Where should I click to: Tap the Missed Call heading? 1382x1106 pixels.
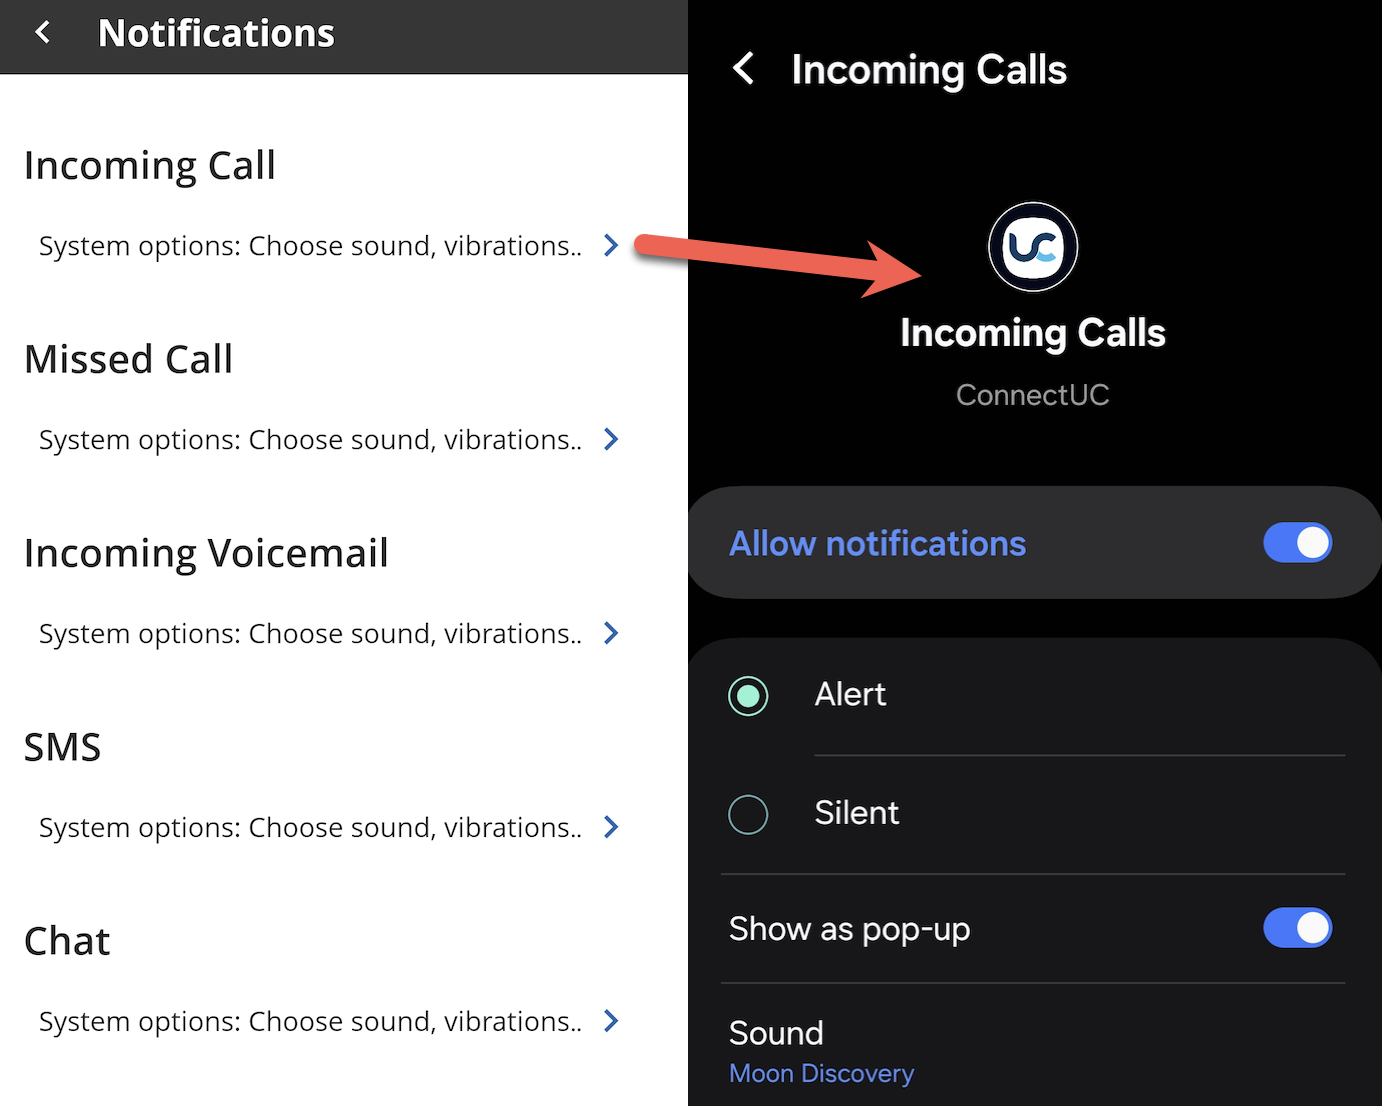(x=129, y=360)
